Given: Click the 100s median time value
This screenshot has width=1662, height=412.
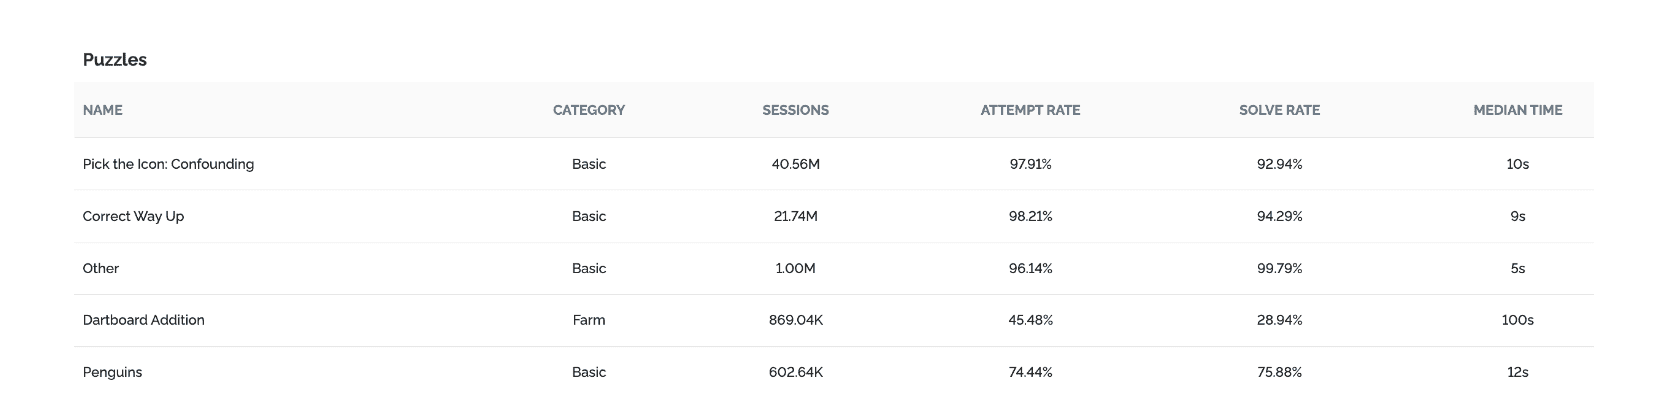Looking at the screenshot, I should pos(1517,320).
